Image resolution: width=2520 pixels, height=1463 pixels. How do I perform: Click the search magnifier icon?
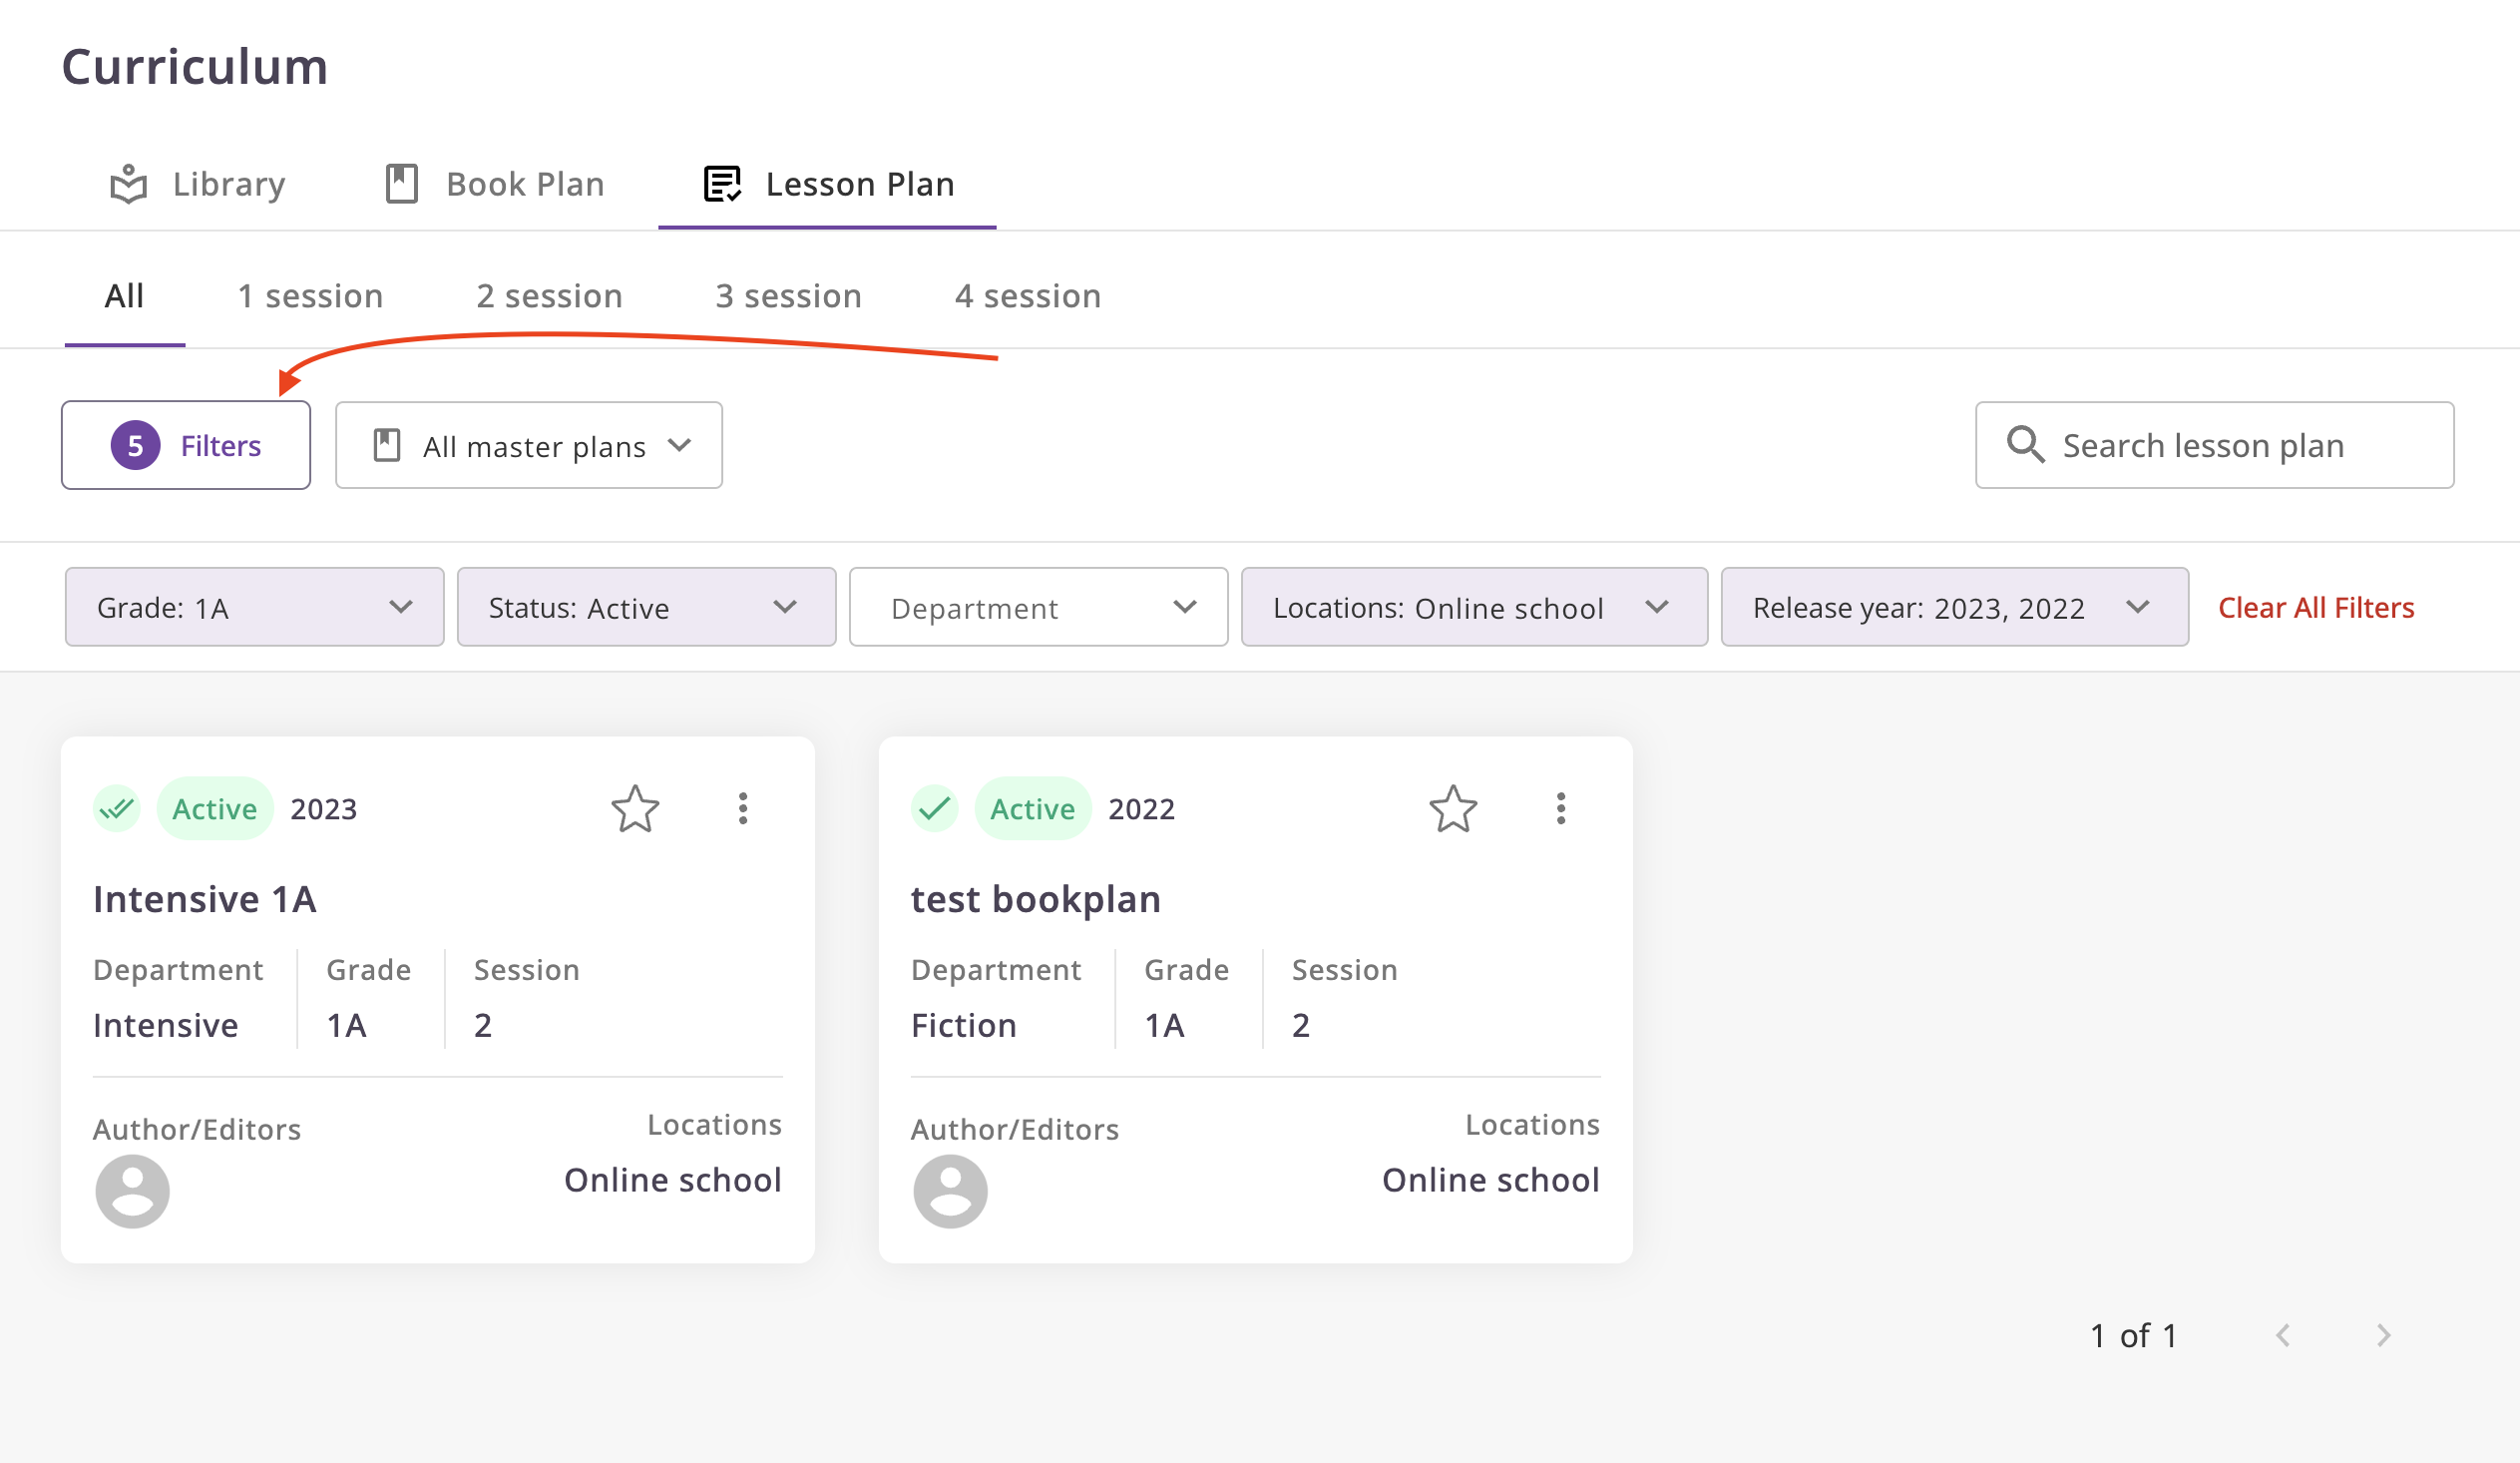pos(2025,445)
